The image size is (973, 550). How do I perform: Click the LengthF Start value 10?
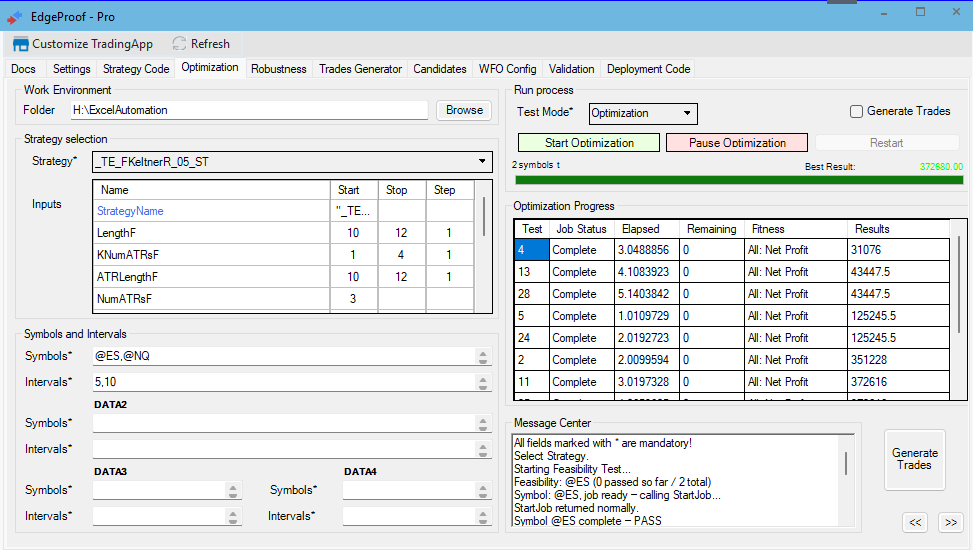353,233
